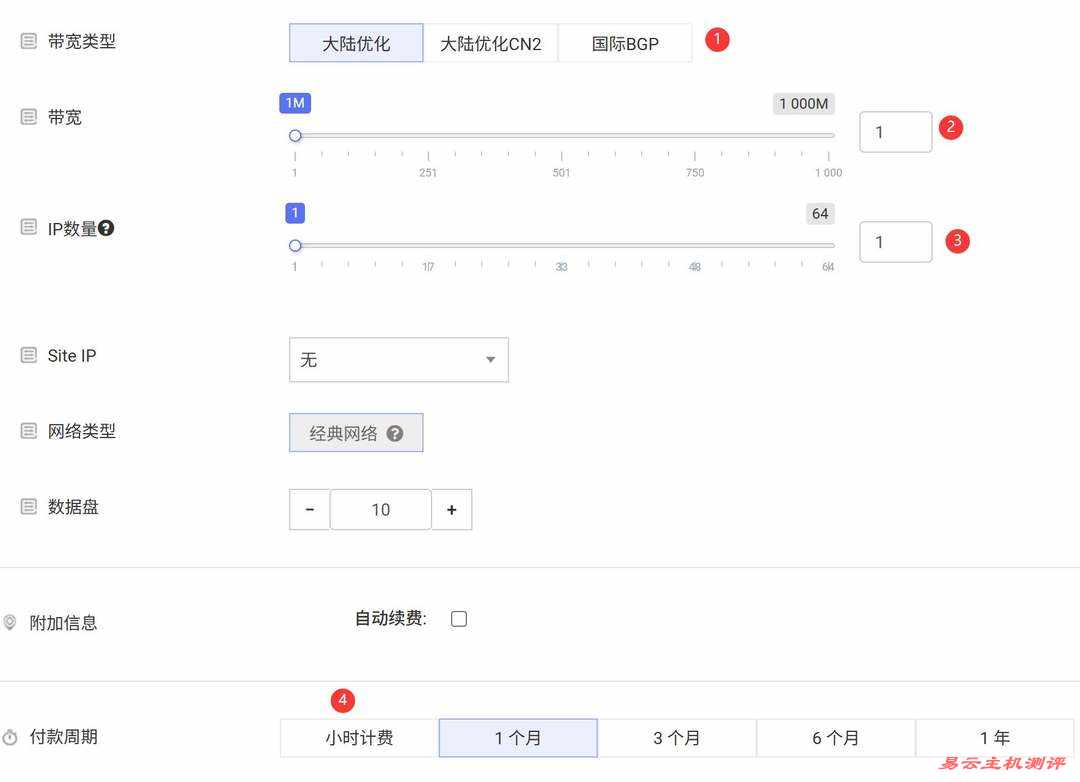Click the dropdown arrow in Site IP selector
Screen dimensions: 1080x782
489,359
